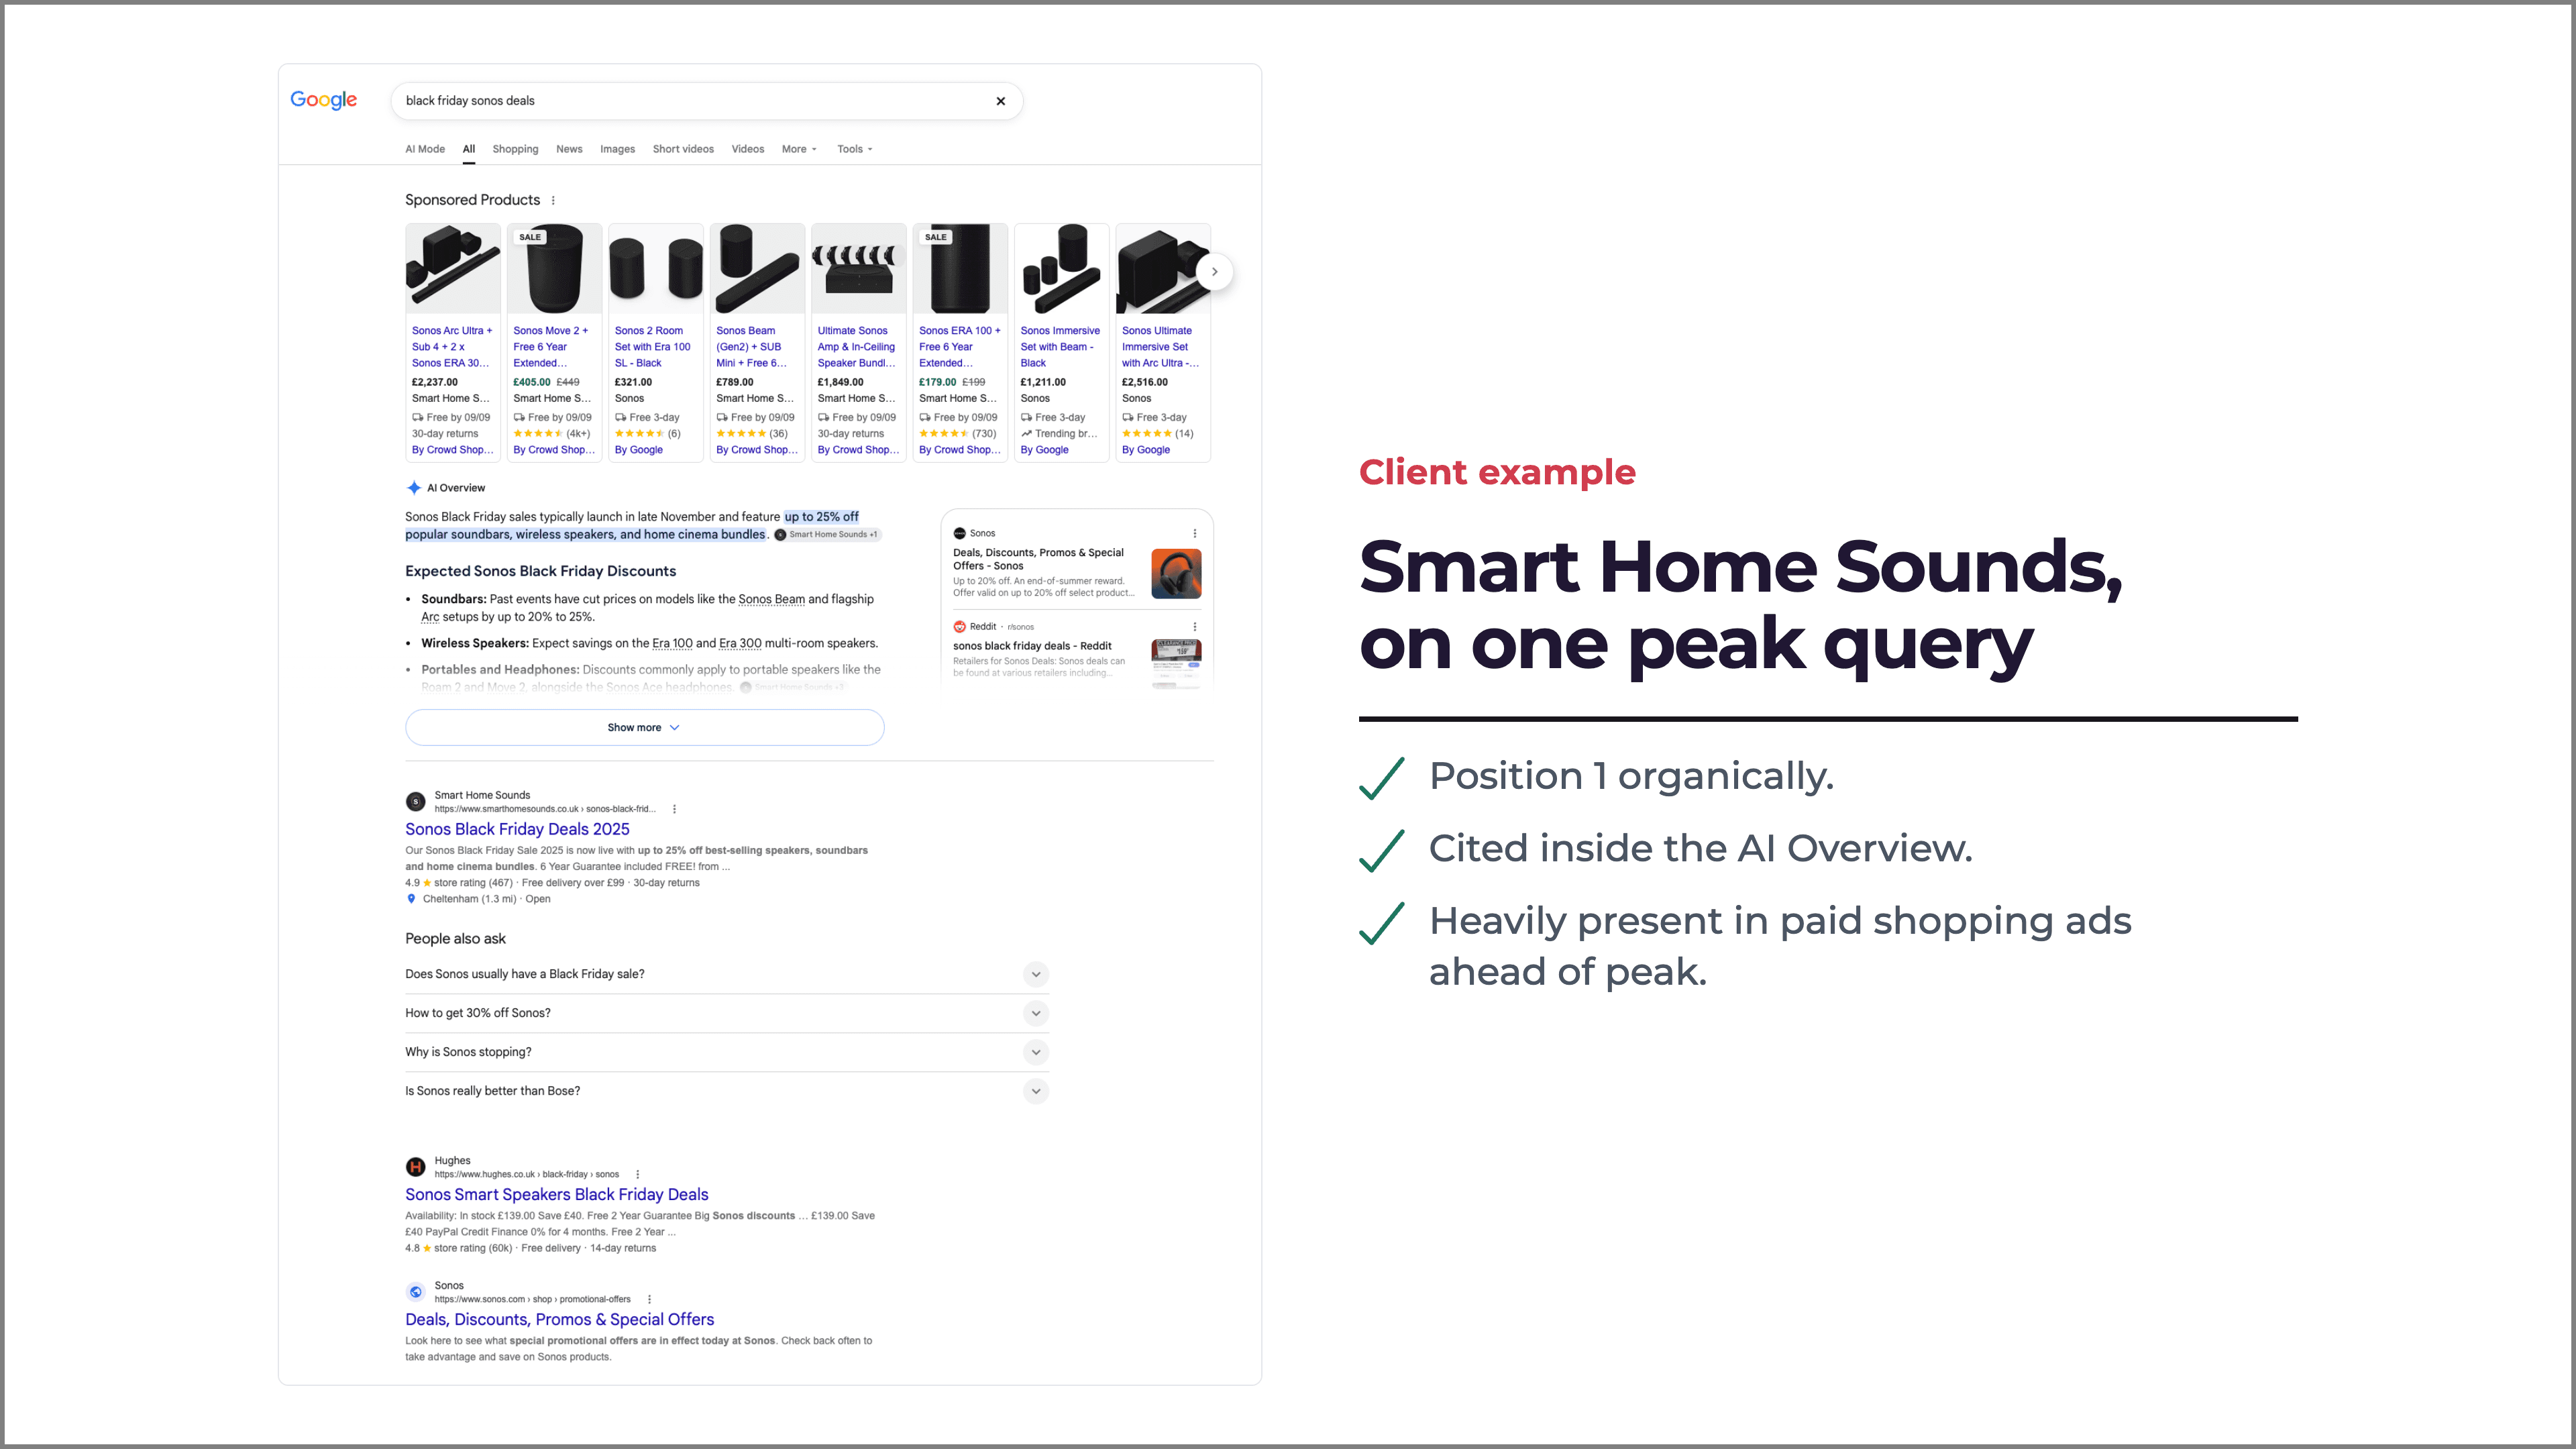Open three-dot menu beside sonos.com URL
Screen dimensions: 2576x1449
point(649,1299)
